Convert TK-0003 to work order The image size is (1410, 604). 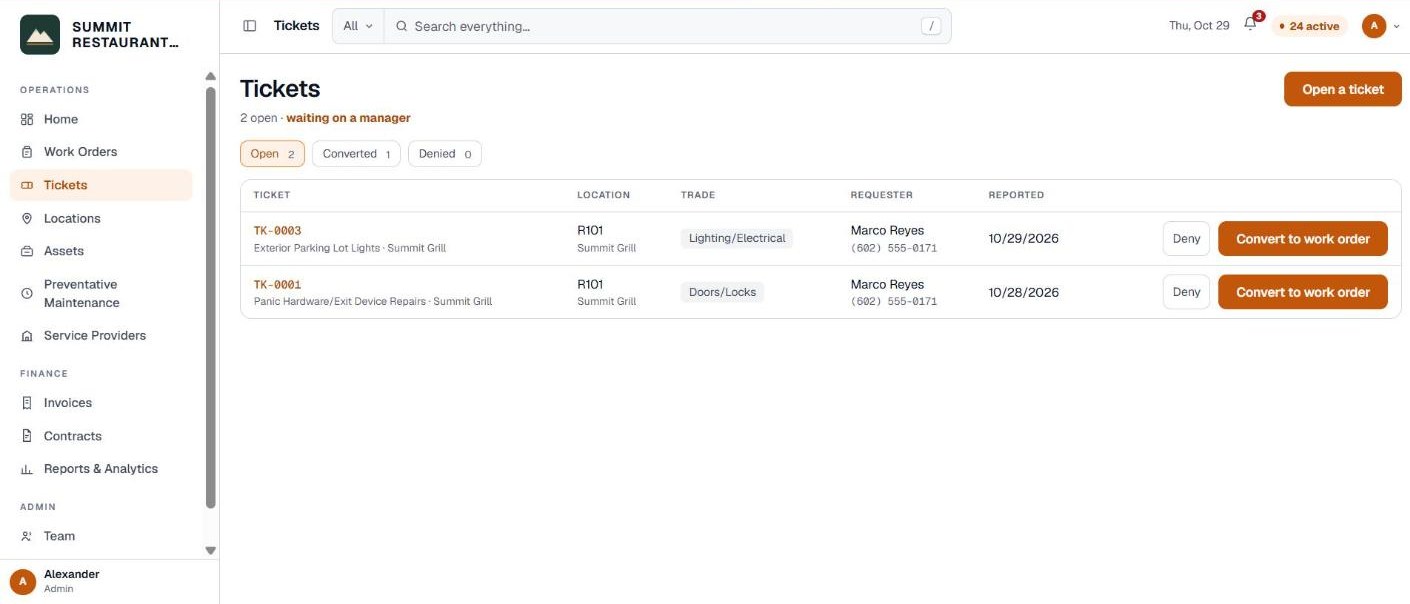pyautogui.click(x=1302, y=239)
